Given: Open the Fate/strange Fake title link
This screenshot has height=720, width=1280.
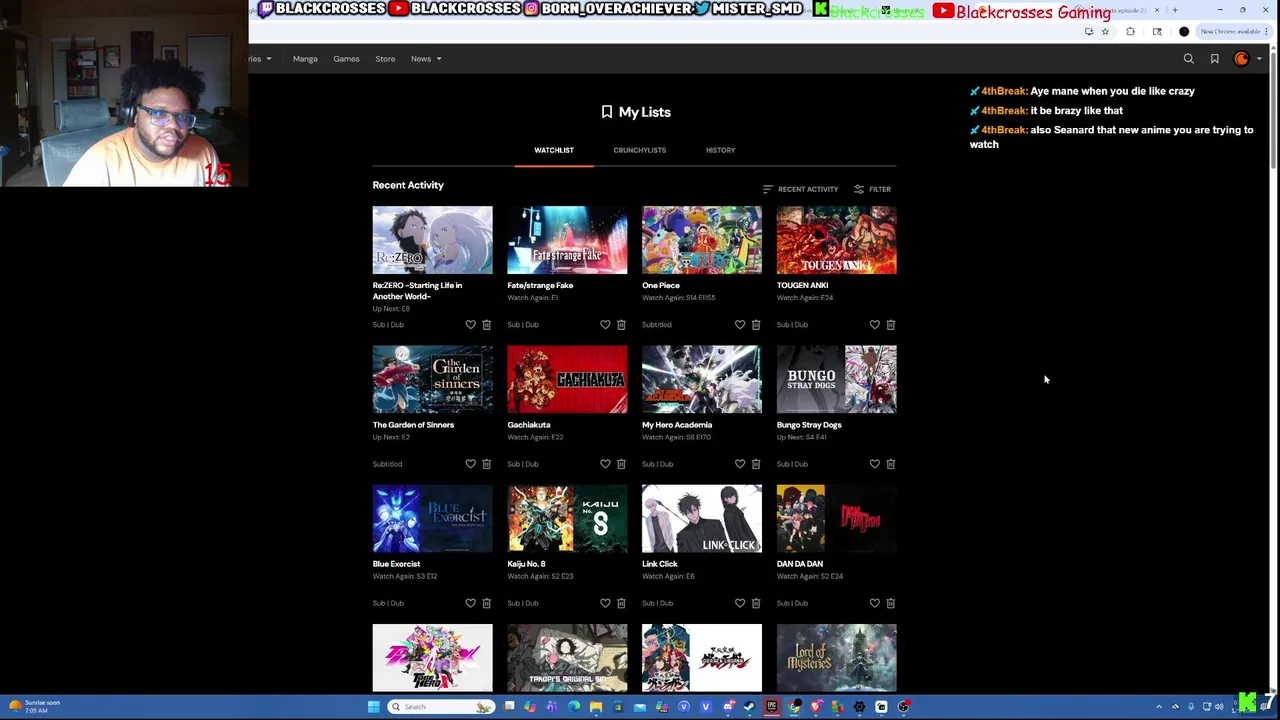Looking at the screenshot, I should [x=540, y=286].
